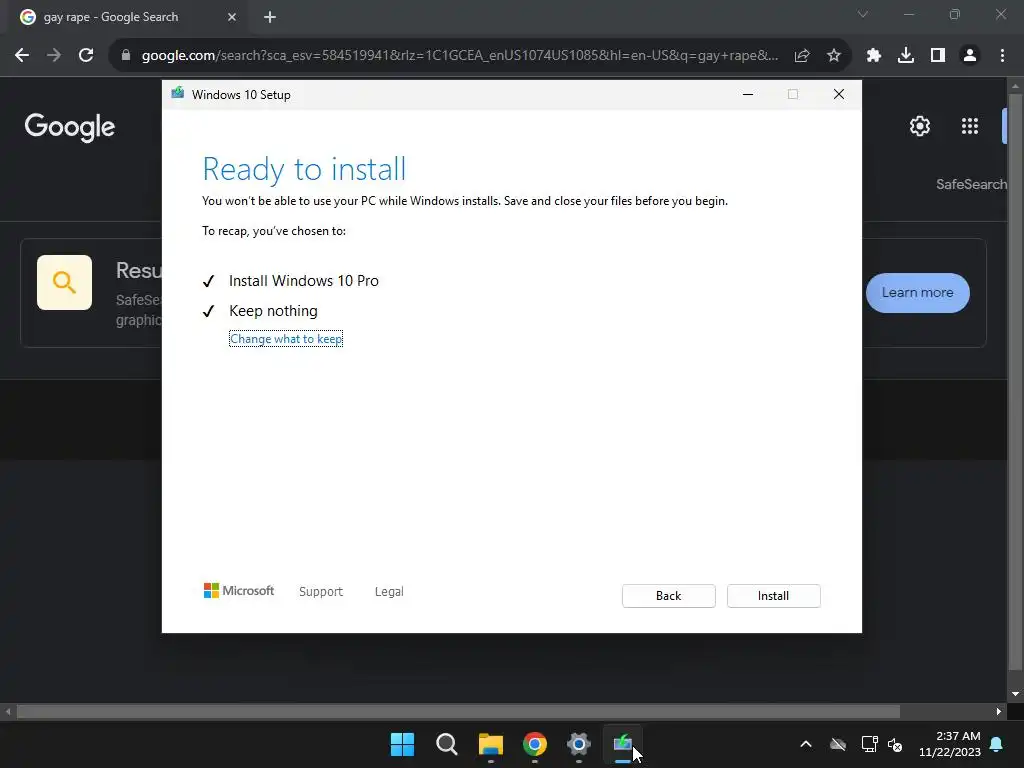
Task: Click the Microsoft logo in the Setup window
Action: [239, 590]
